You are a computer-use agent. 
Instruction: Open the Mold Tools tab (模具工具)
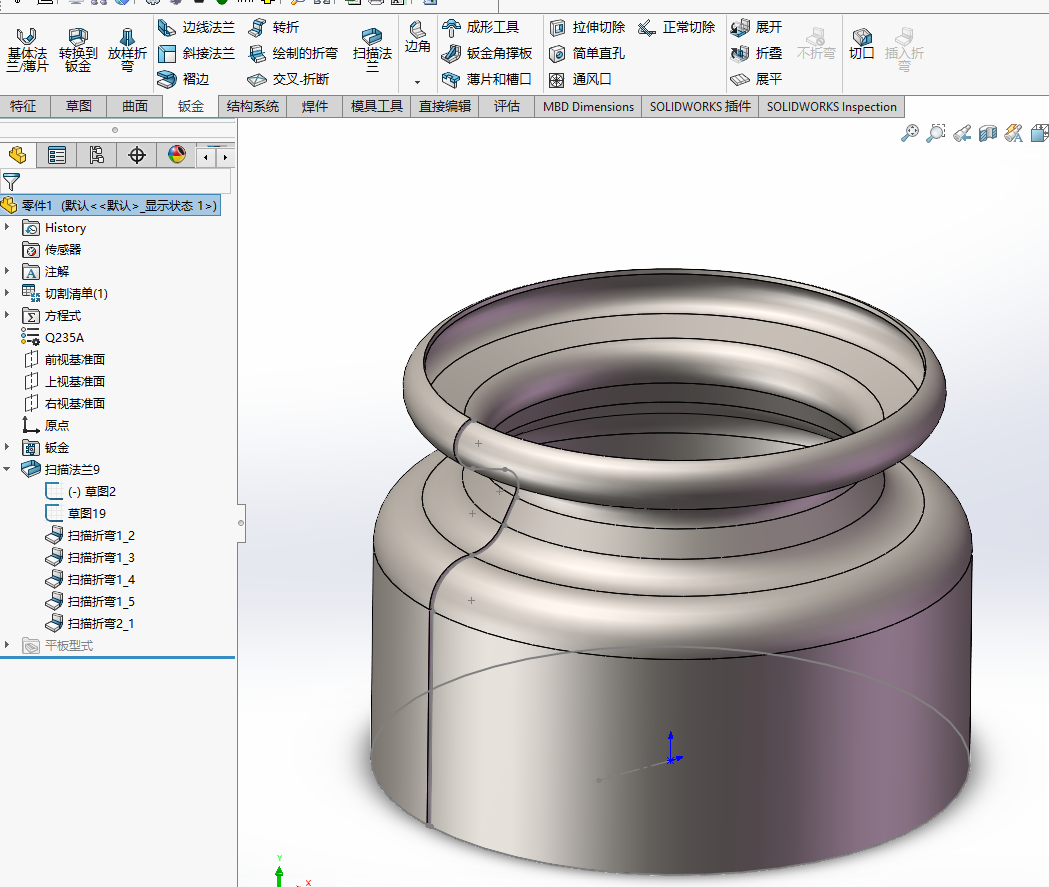[x=377, y=106]
